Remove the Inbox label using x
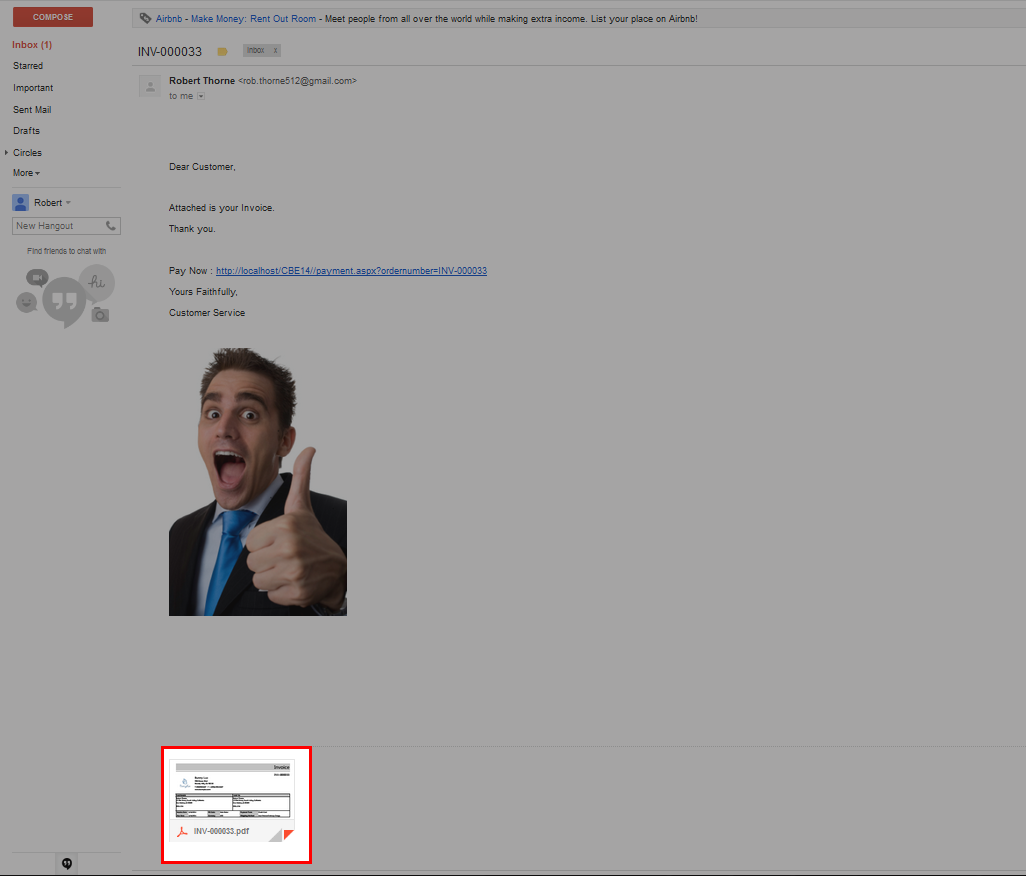The image size is (1026, 876). [x=276, y=50]
